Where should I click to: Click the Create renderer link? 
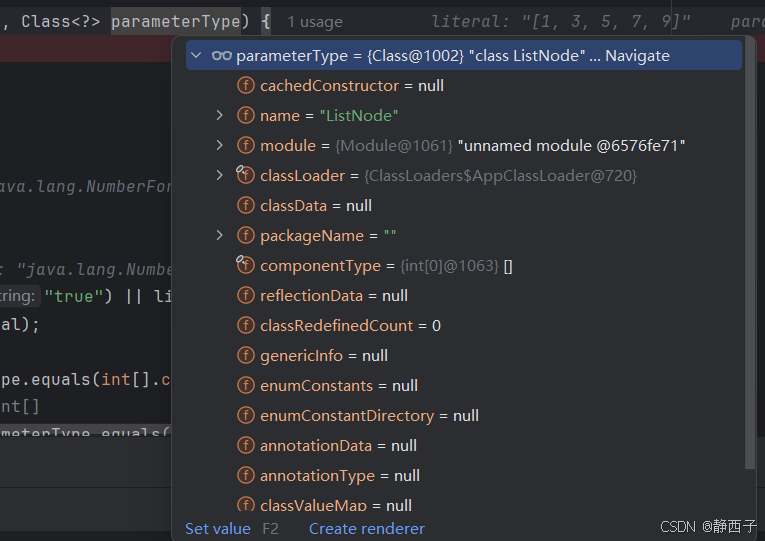coord(367,529)
